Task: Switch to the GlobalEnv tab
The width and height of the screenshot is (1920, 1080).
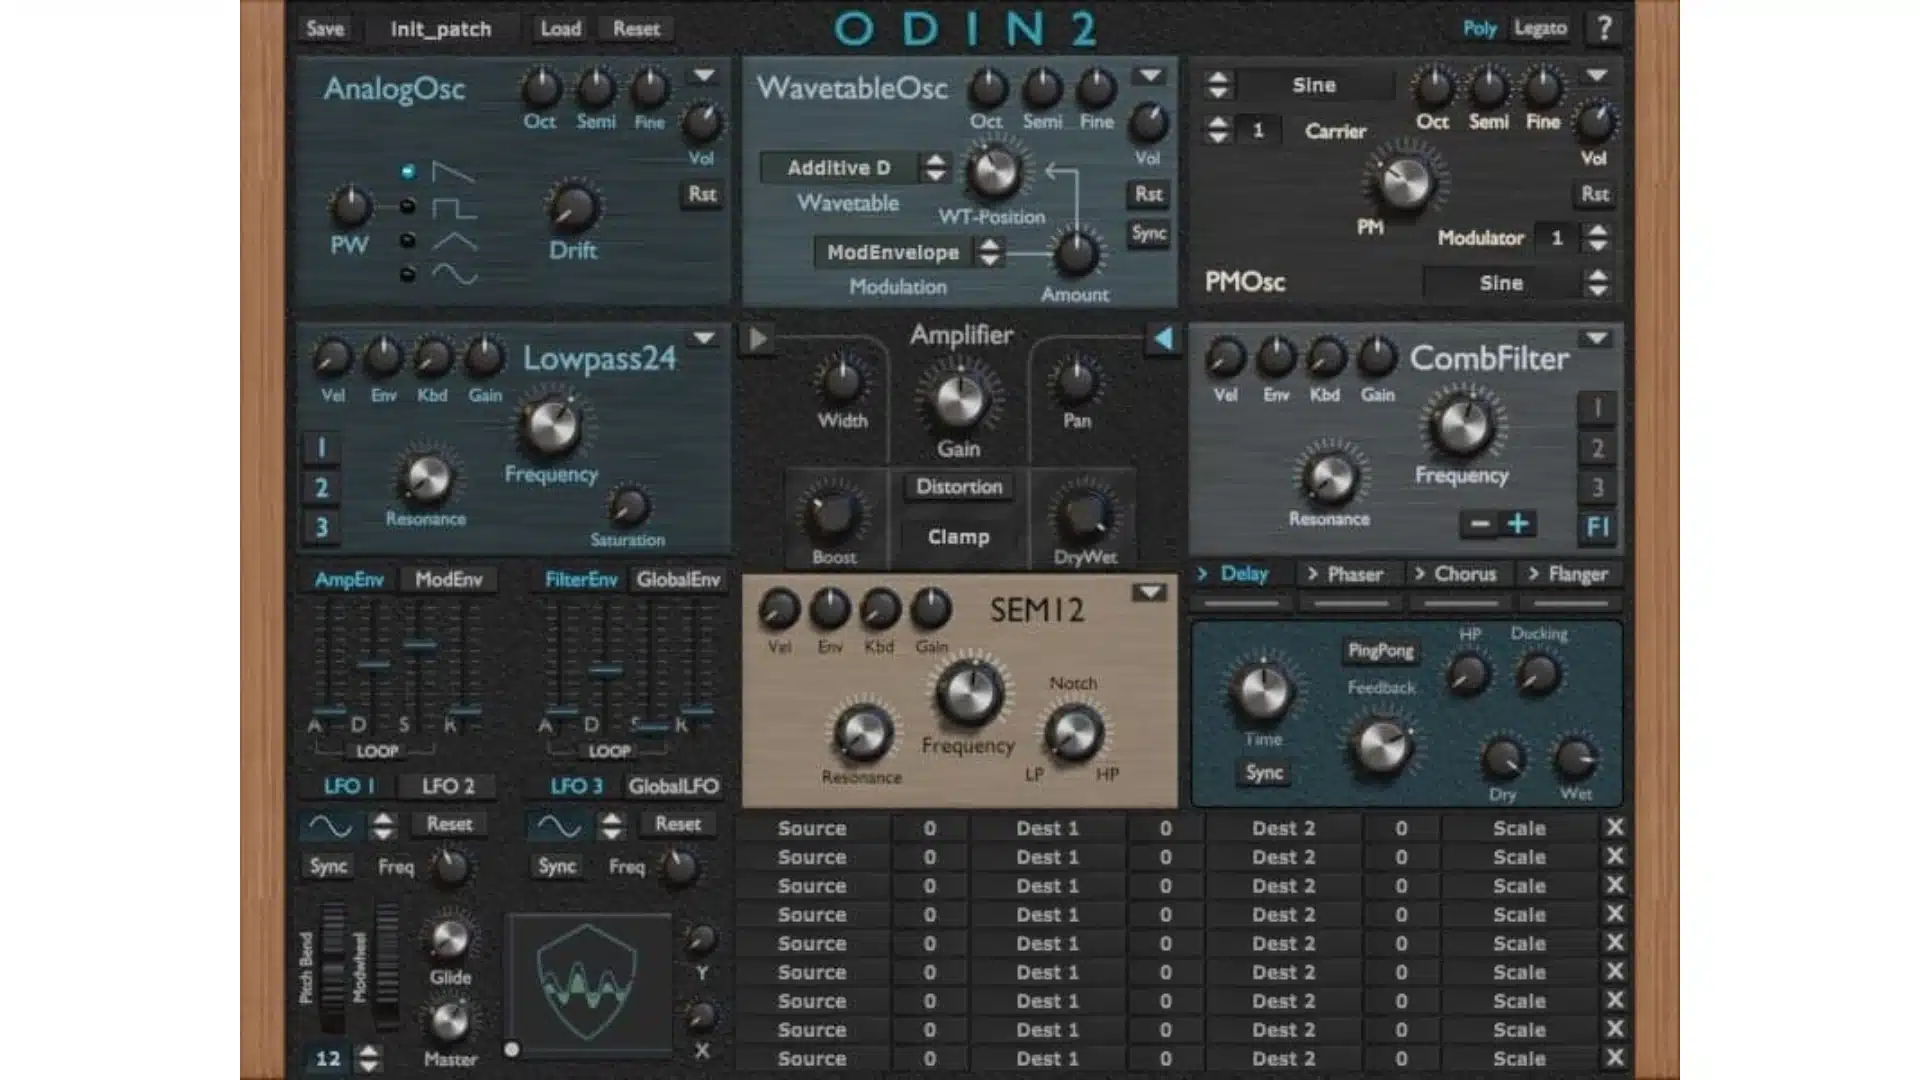Action: point(678,579)
